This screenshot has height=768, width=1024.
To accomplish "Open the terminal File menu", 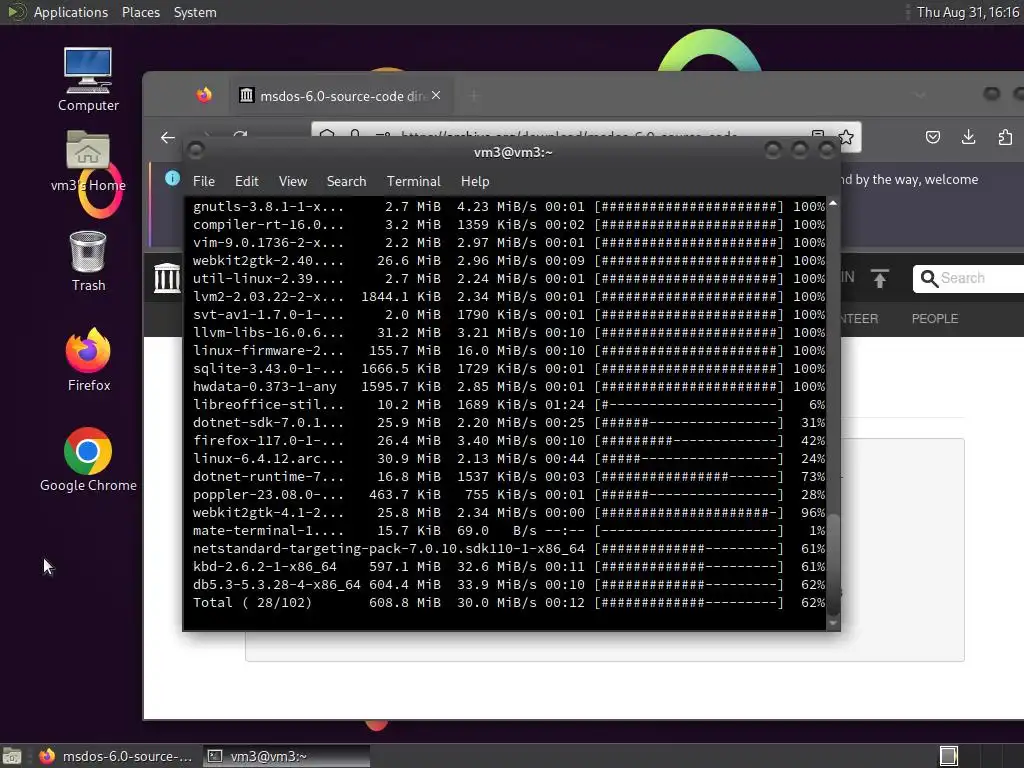I will pyautogui.click(x=204, y=181).
